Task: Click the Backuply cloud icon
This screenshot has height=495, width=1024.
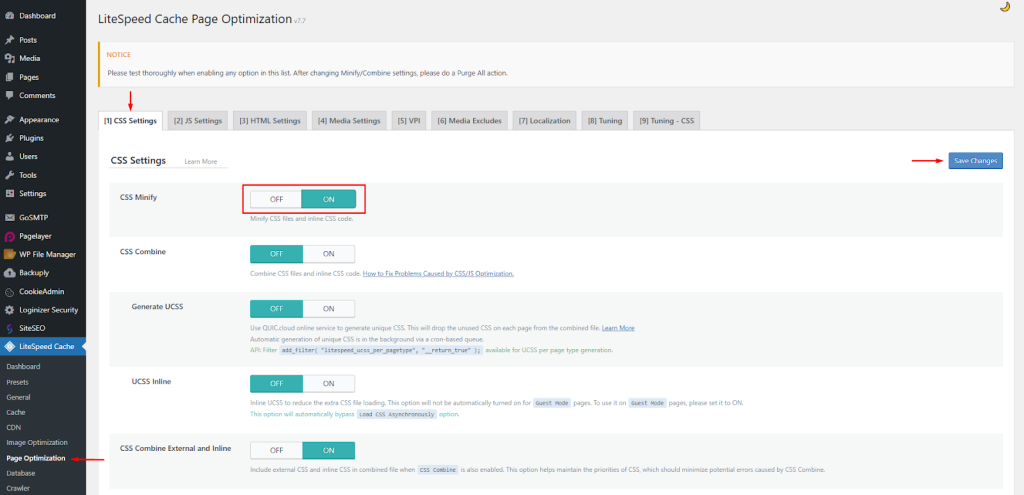Action: 10,272
